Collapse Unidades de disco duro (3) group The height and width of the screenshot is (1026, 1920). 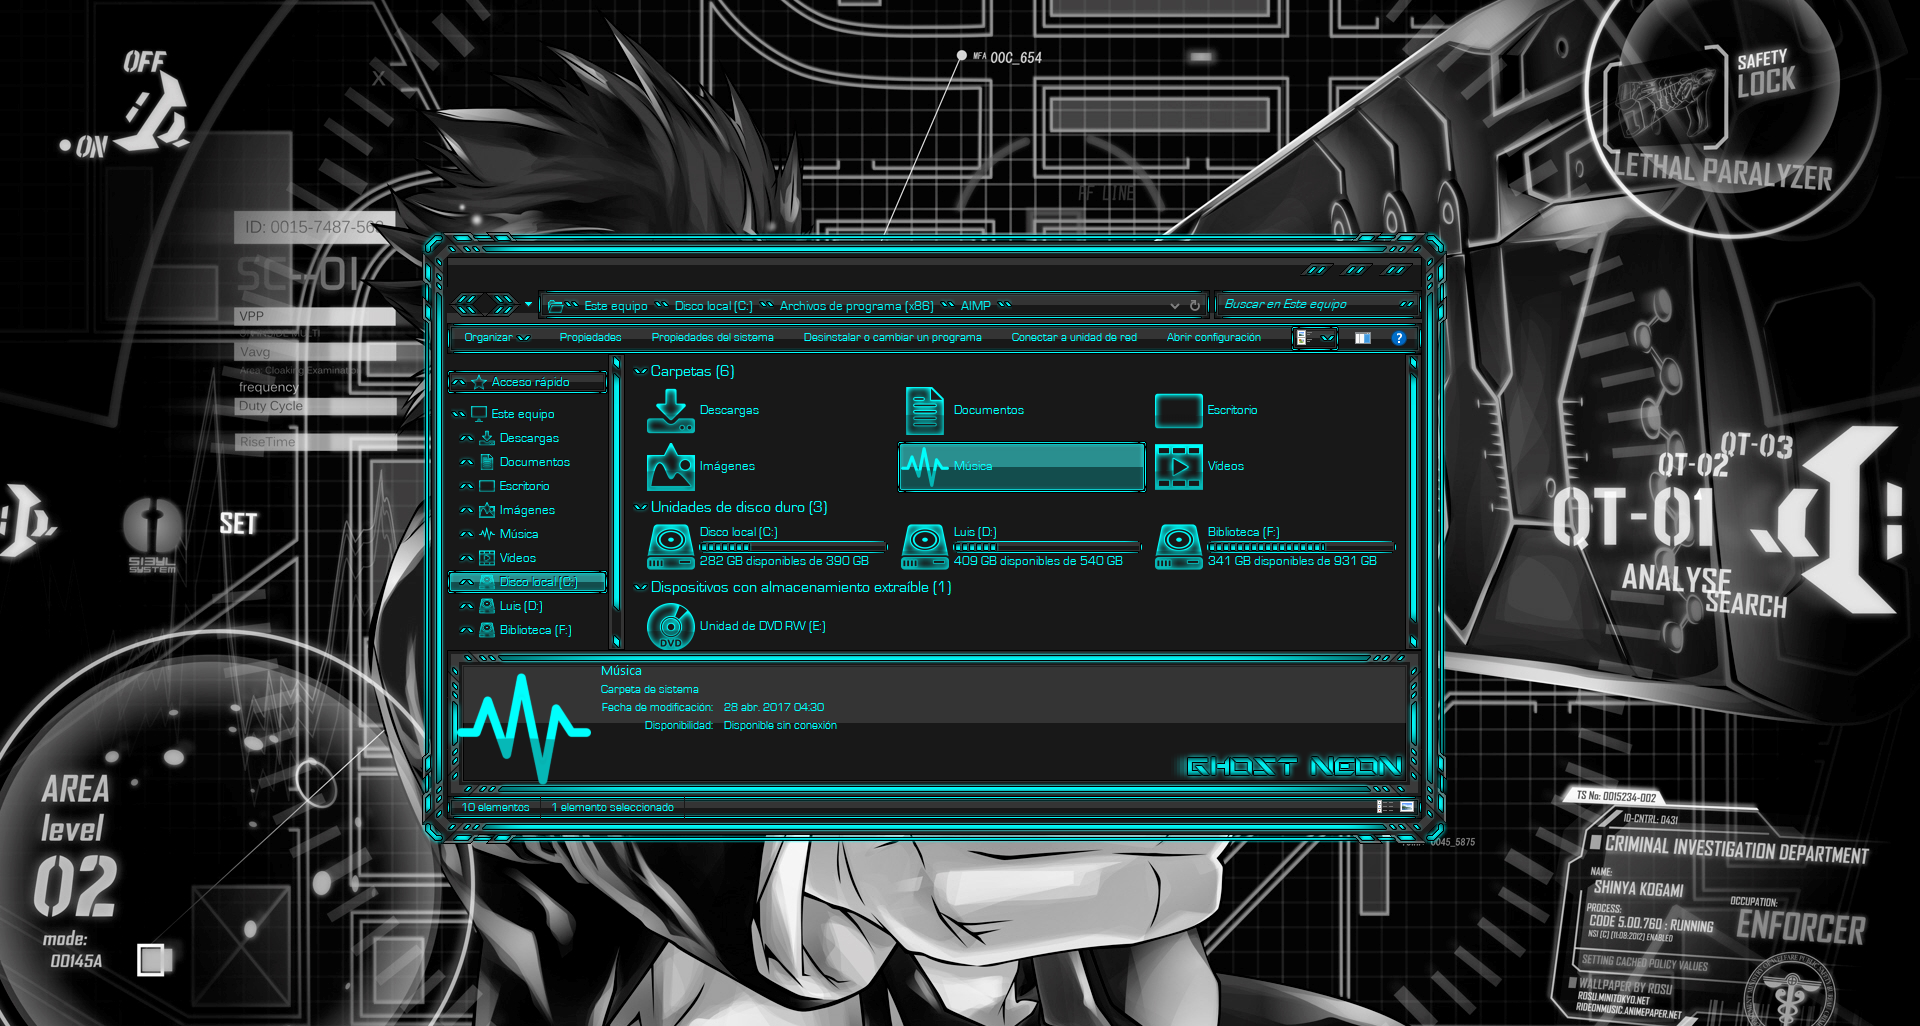(x=640, y=508)
